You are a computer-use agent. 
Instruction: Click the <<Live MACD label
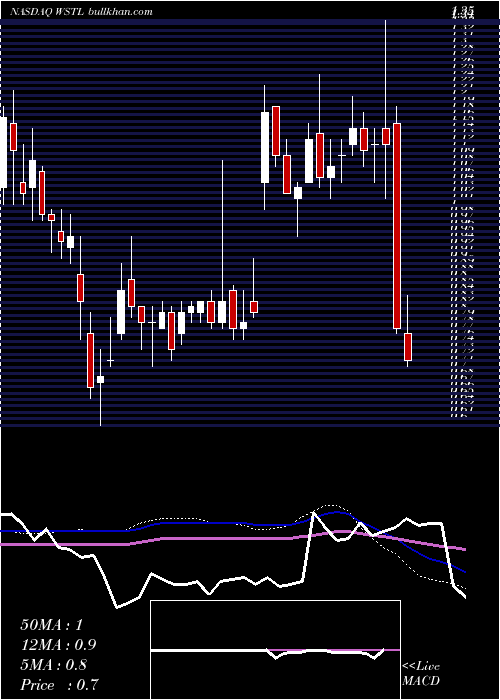421,673
